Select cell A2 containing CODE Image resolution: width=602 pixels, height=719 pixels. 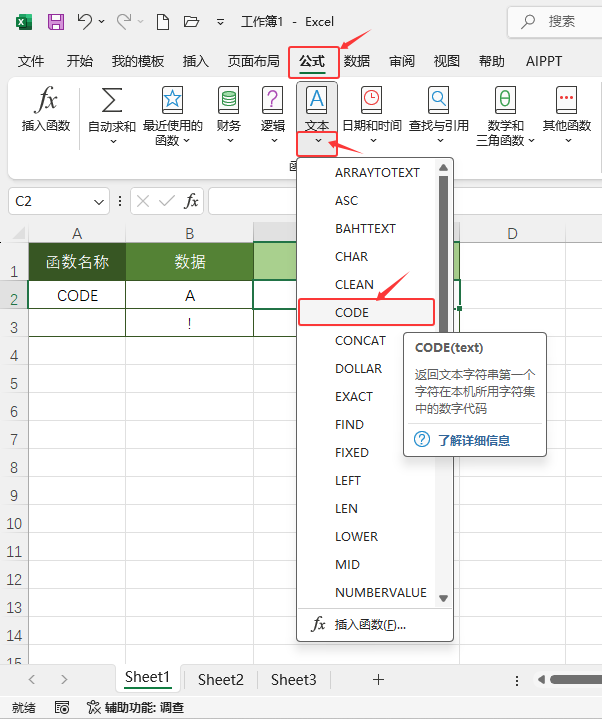(77, 295)
